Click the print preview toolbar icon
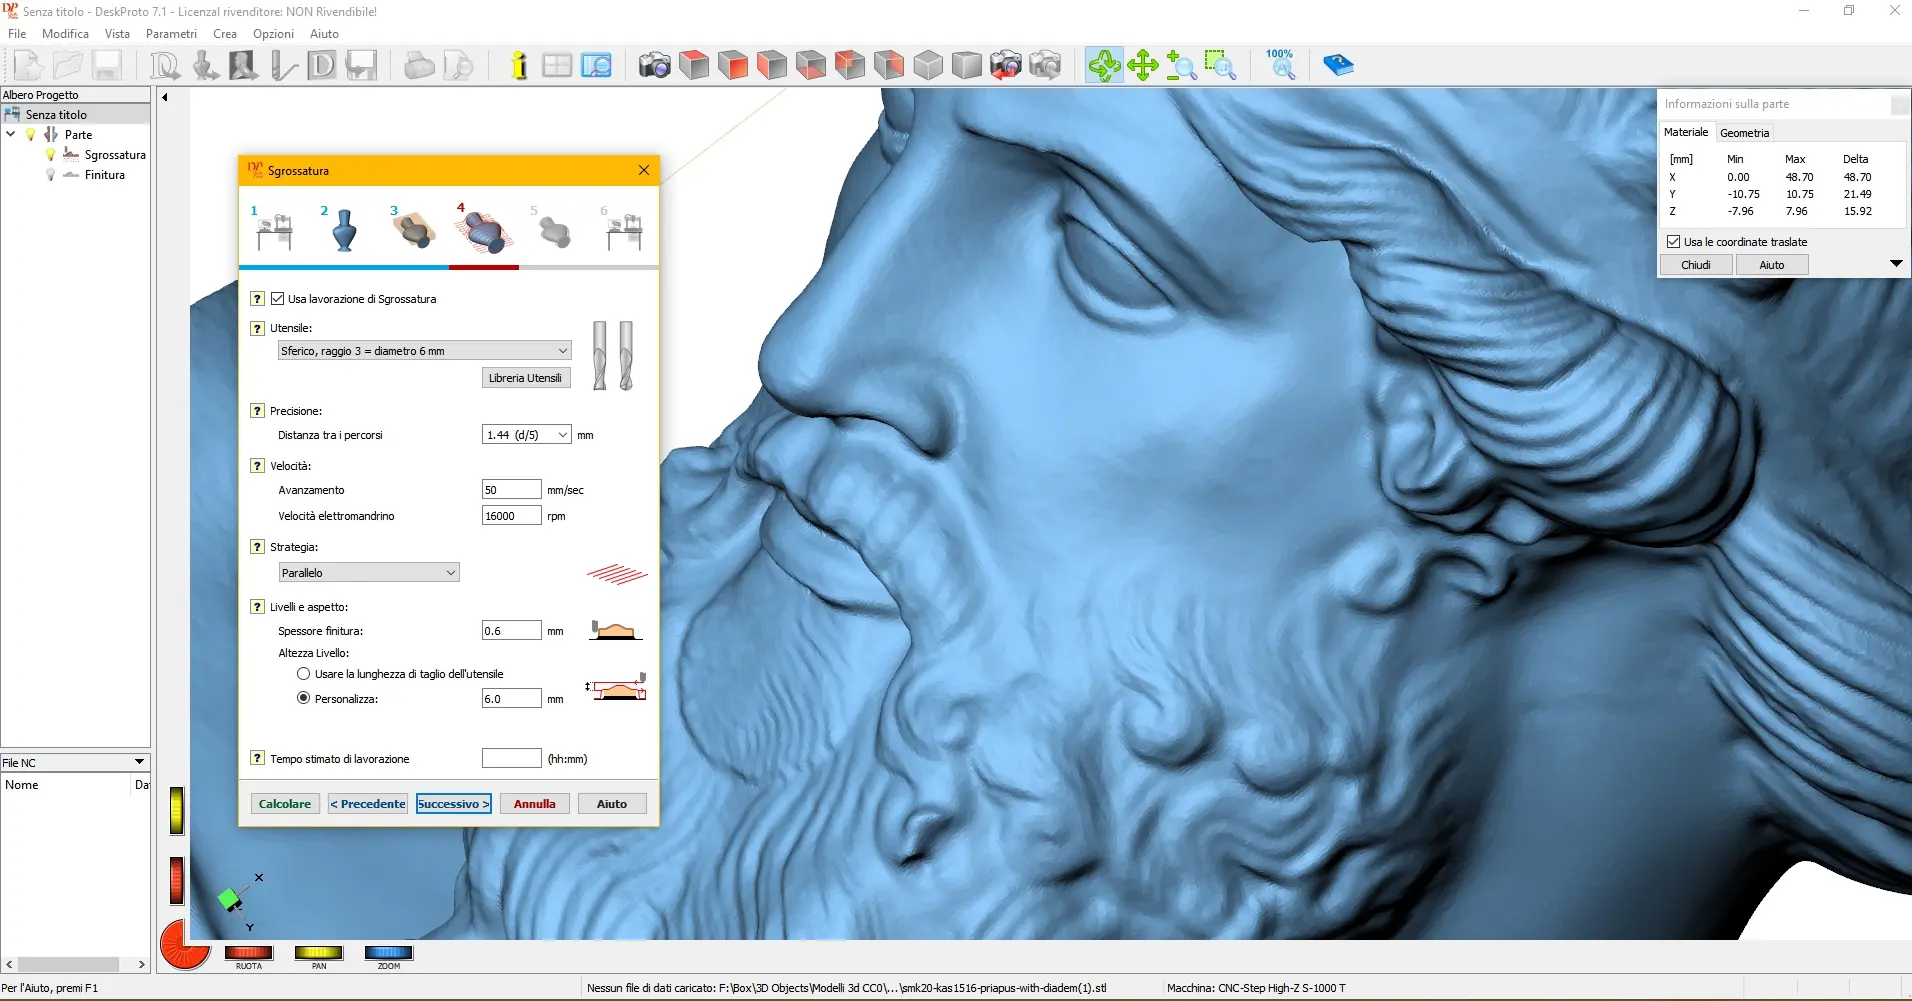This screenshot has width=1912, height=1001. 459,66
